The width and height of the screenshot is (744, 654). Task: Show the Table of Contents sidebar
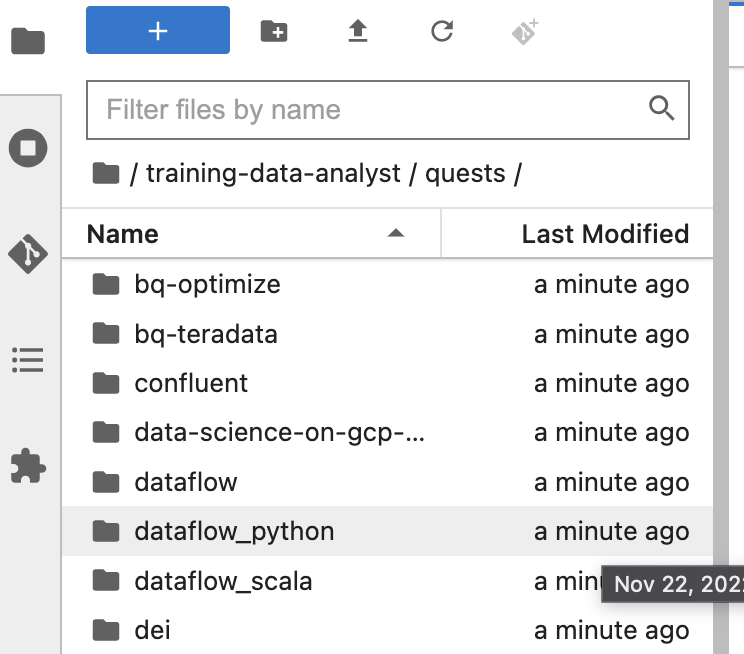tap(28, 359)
